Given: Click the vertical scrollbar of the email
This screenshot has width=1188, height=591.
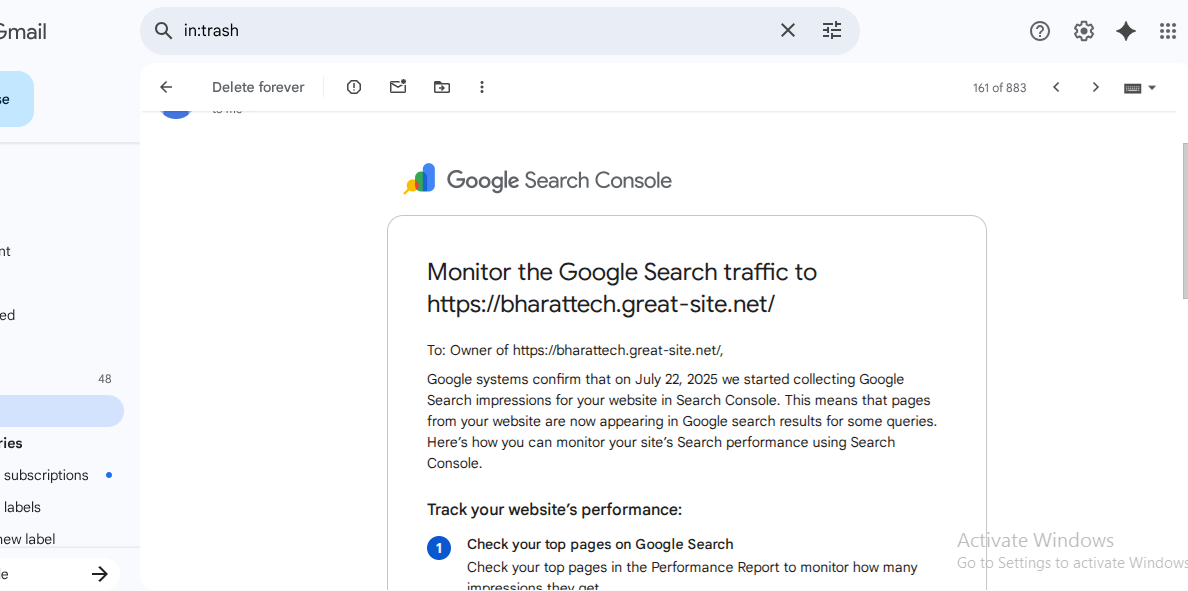Looking at the screenshot, I should [x=1184, y=220].
